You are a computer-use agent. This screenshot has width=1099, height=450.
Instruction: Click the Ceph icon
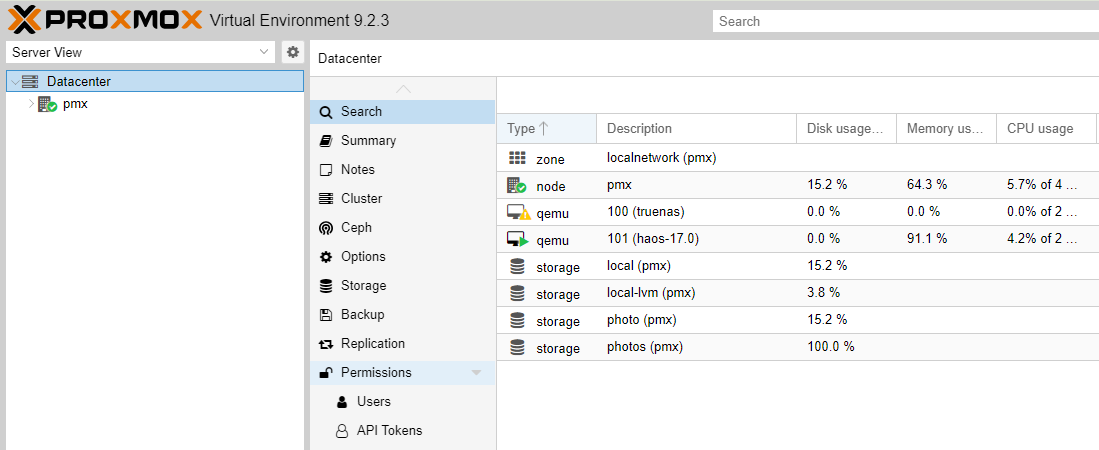pos(326,228)
